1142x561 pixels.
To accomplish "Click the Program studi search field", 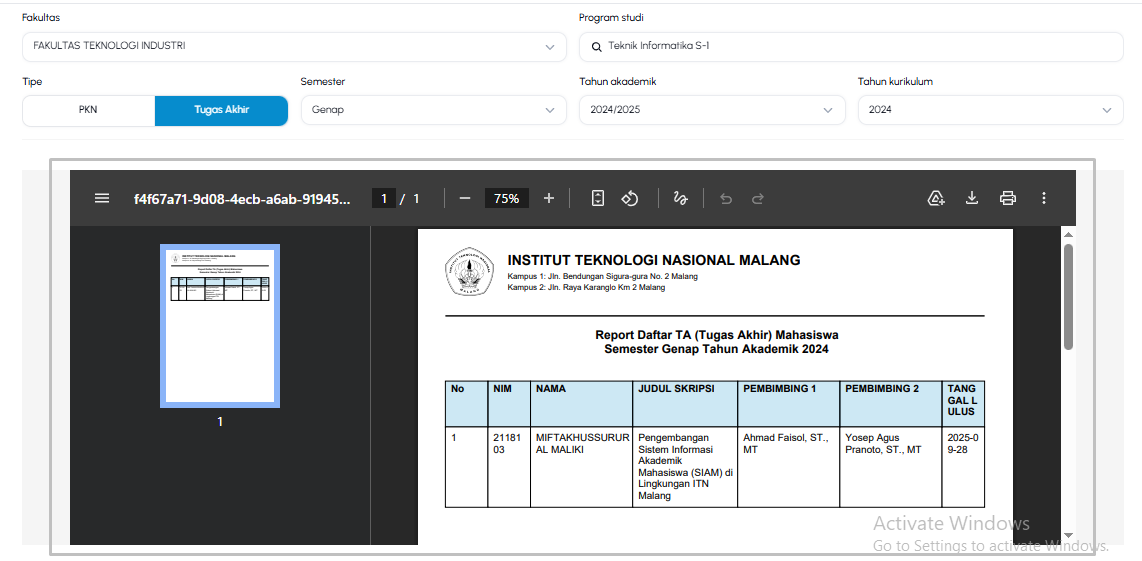I will (851, 47).
